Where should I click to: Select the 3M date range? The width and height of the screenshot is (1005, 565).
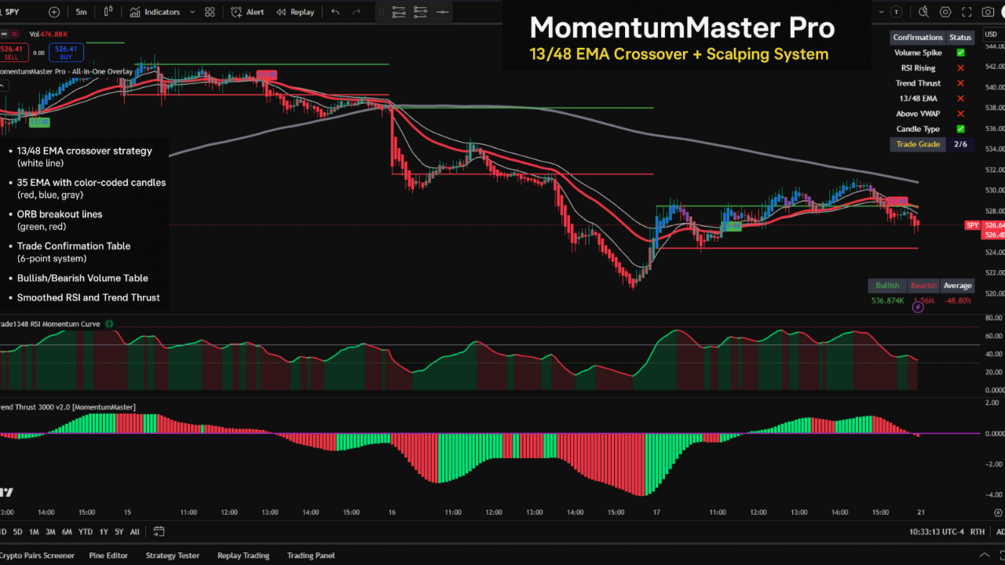click(51, 532)
